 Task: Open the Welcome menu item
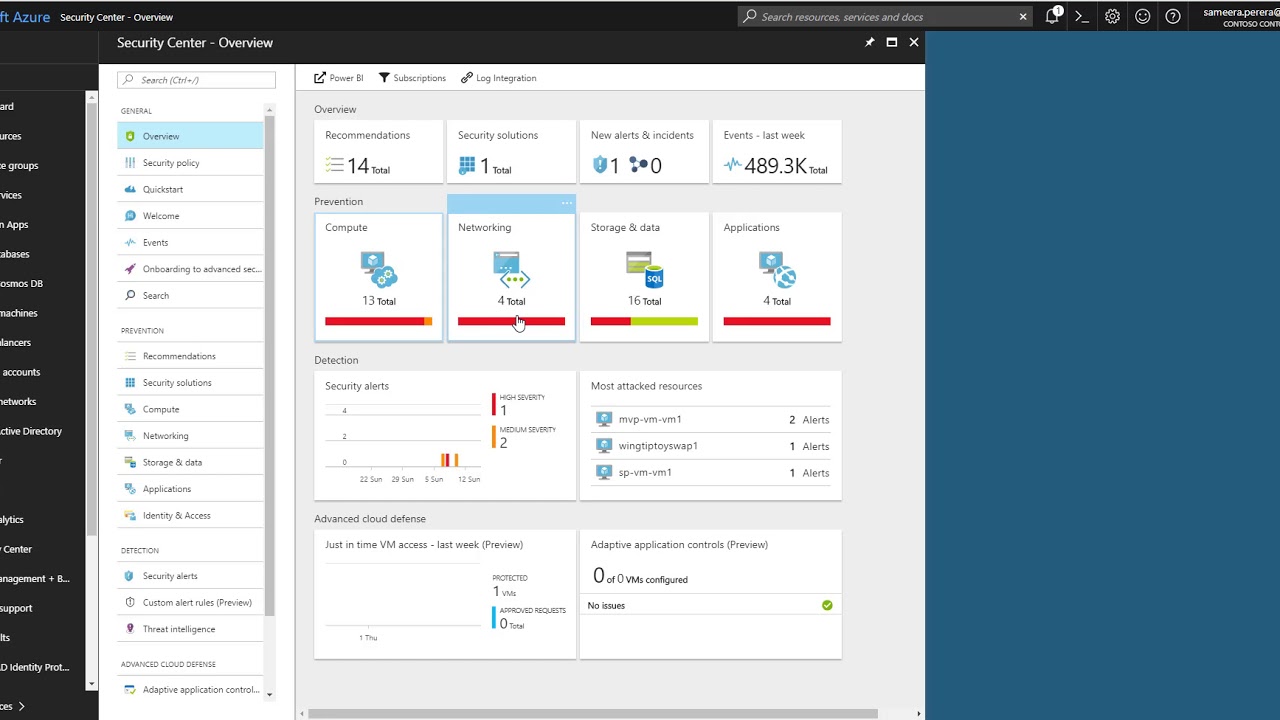(190, 216)
